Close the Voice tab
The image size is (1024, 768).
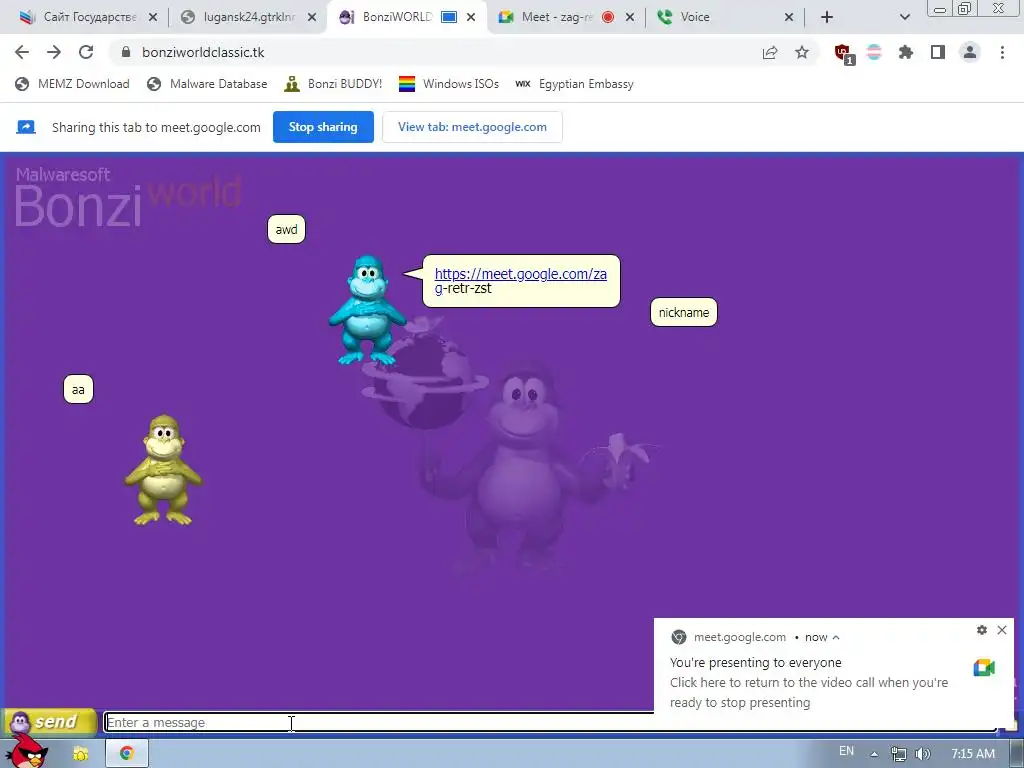click(x=789, y=17)
